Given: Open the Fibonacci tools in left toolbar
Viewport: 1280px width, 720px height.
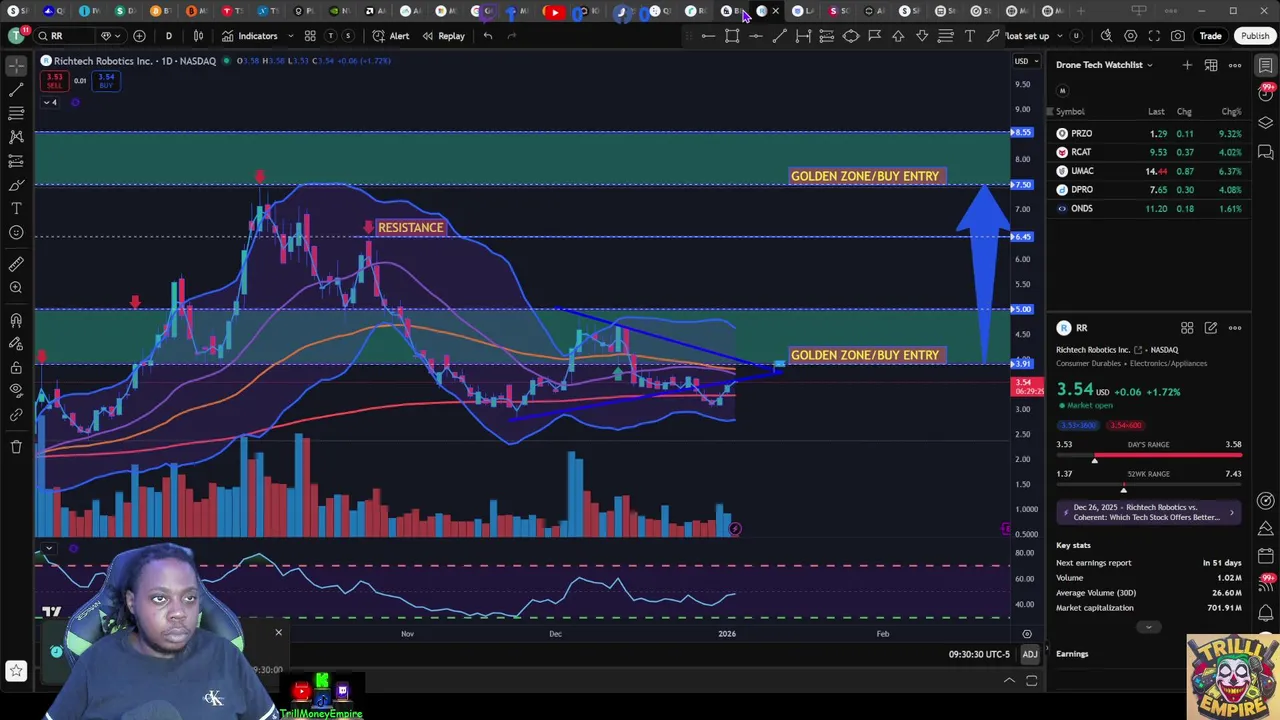Looking at the screenshot, I should [16, 113].
